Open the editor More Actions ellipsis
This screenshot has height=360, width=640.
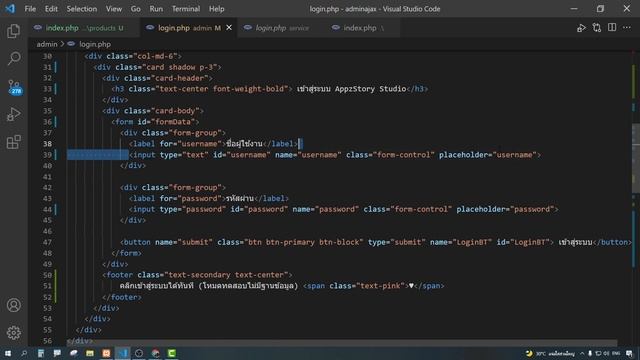point(627,27)
